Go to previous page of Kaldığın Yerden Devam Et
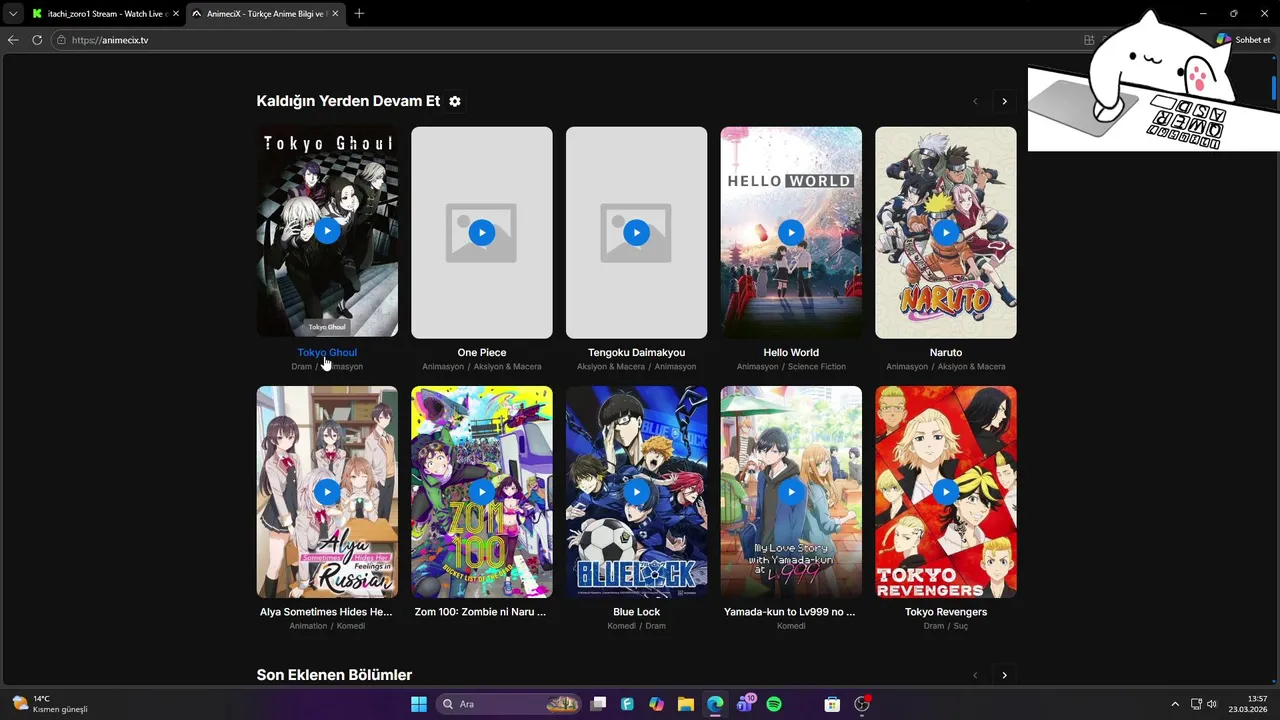 976,101
